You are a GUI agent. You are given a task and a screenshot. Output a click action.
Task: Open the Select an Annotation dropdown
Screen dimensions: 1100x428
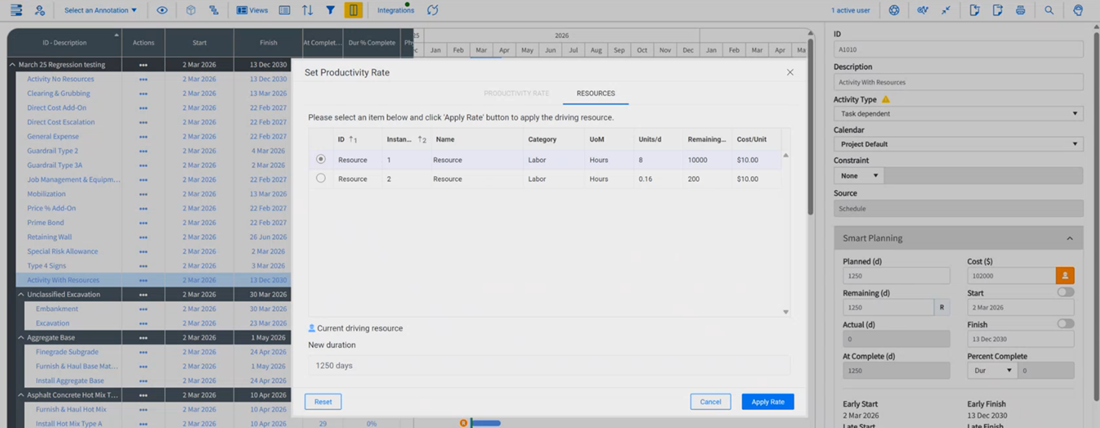click(x=100, y=11)
